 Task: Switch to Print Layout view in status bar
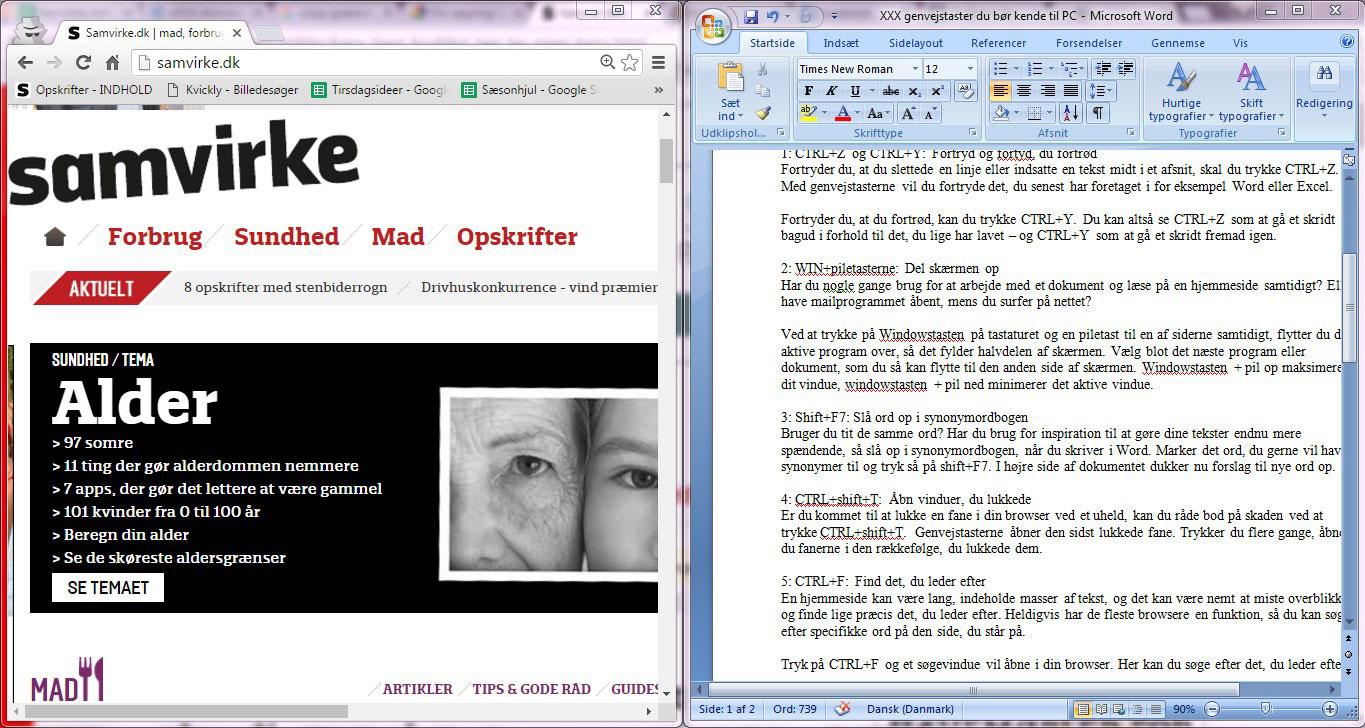[1083, 709]
